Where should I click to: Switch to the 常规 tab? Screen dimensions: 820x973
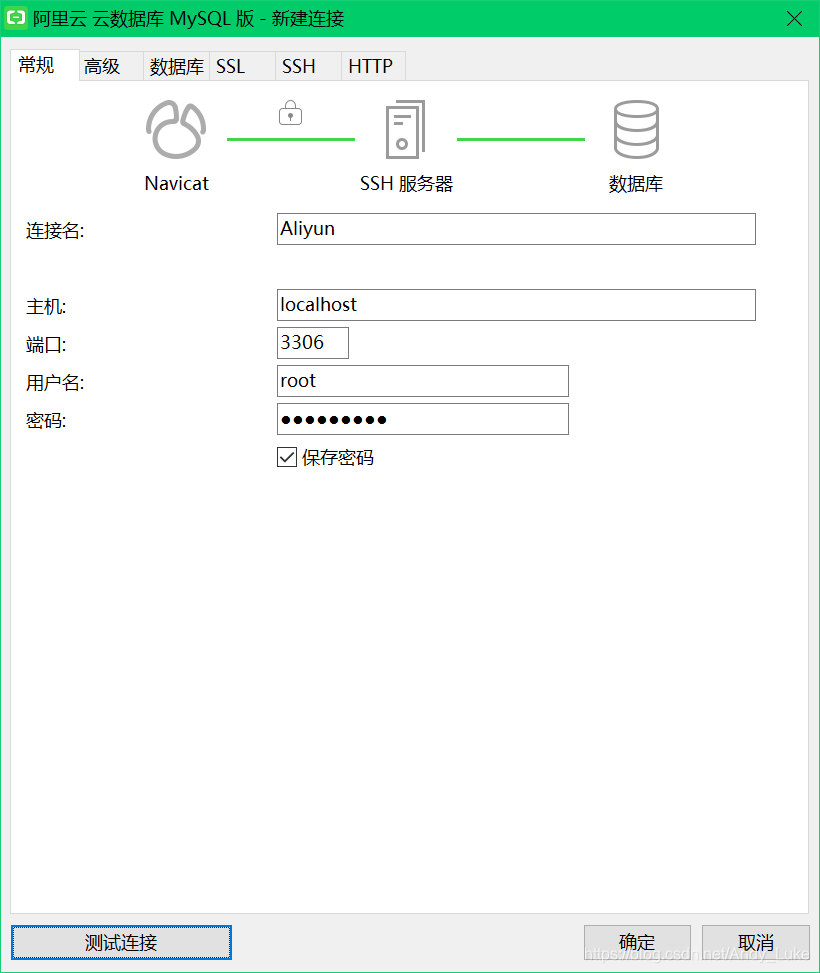[45, 65]
